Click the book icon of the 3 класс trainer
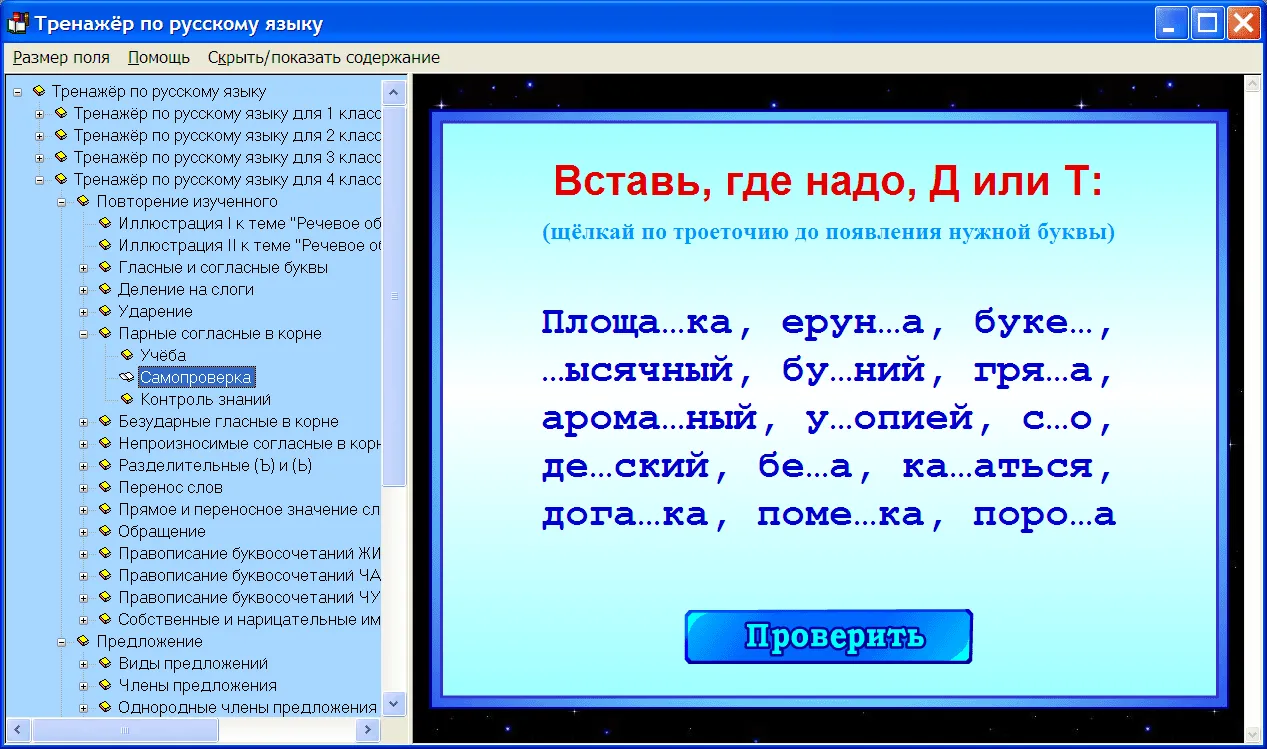 [61, 157]
